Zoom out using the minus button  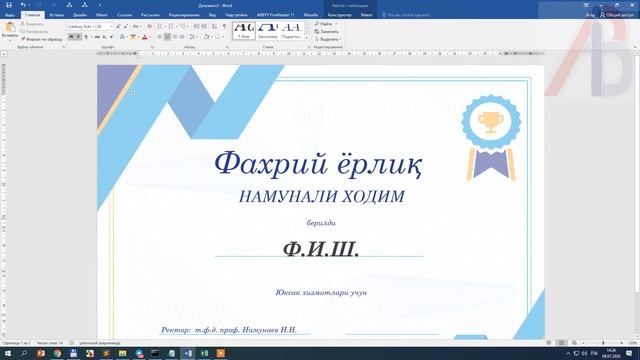click(584, 343)
